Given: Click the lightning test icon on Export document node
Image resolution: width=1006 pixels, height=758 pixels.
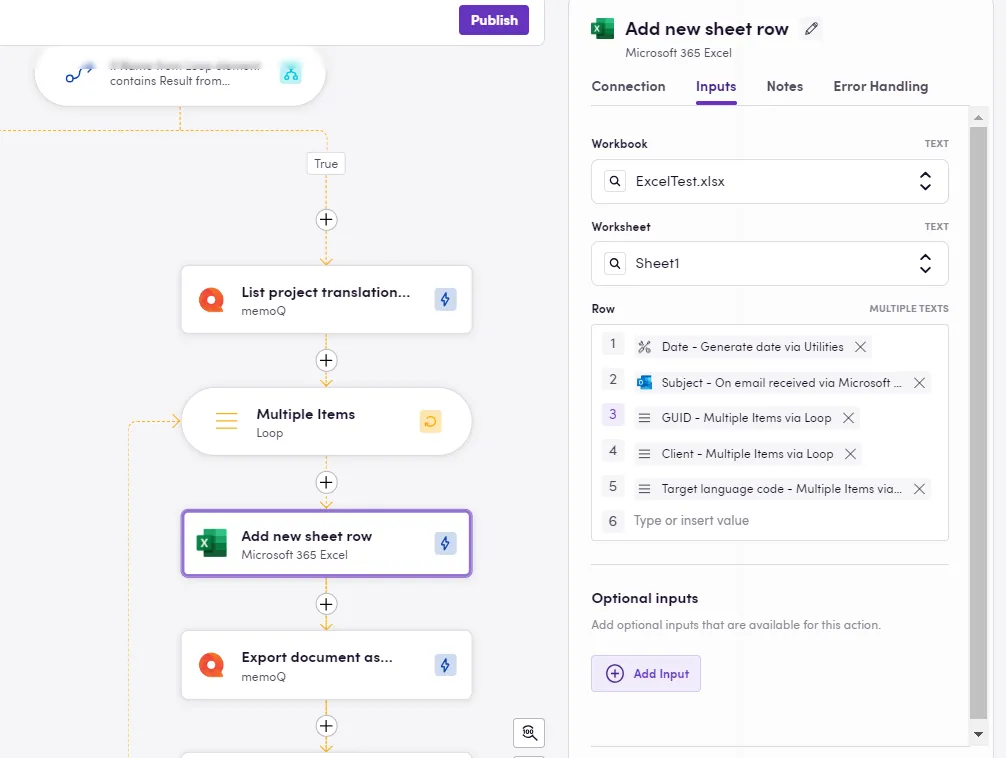Looking at the screenshot, I should point(445,664).
